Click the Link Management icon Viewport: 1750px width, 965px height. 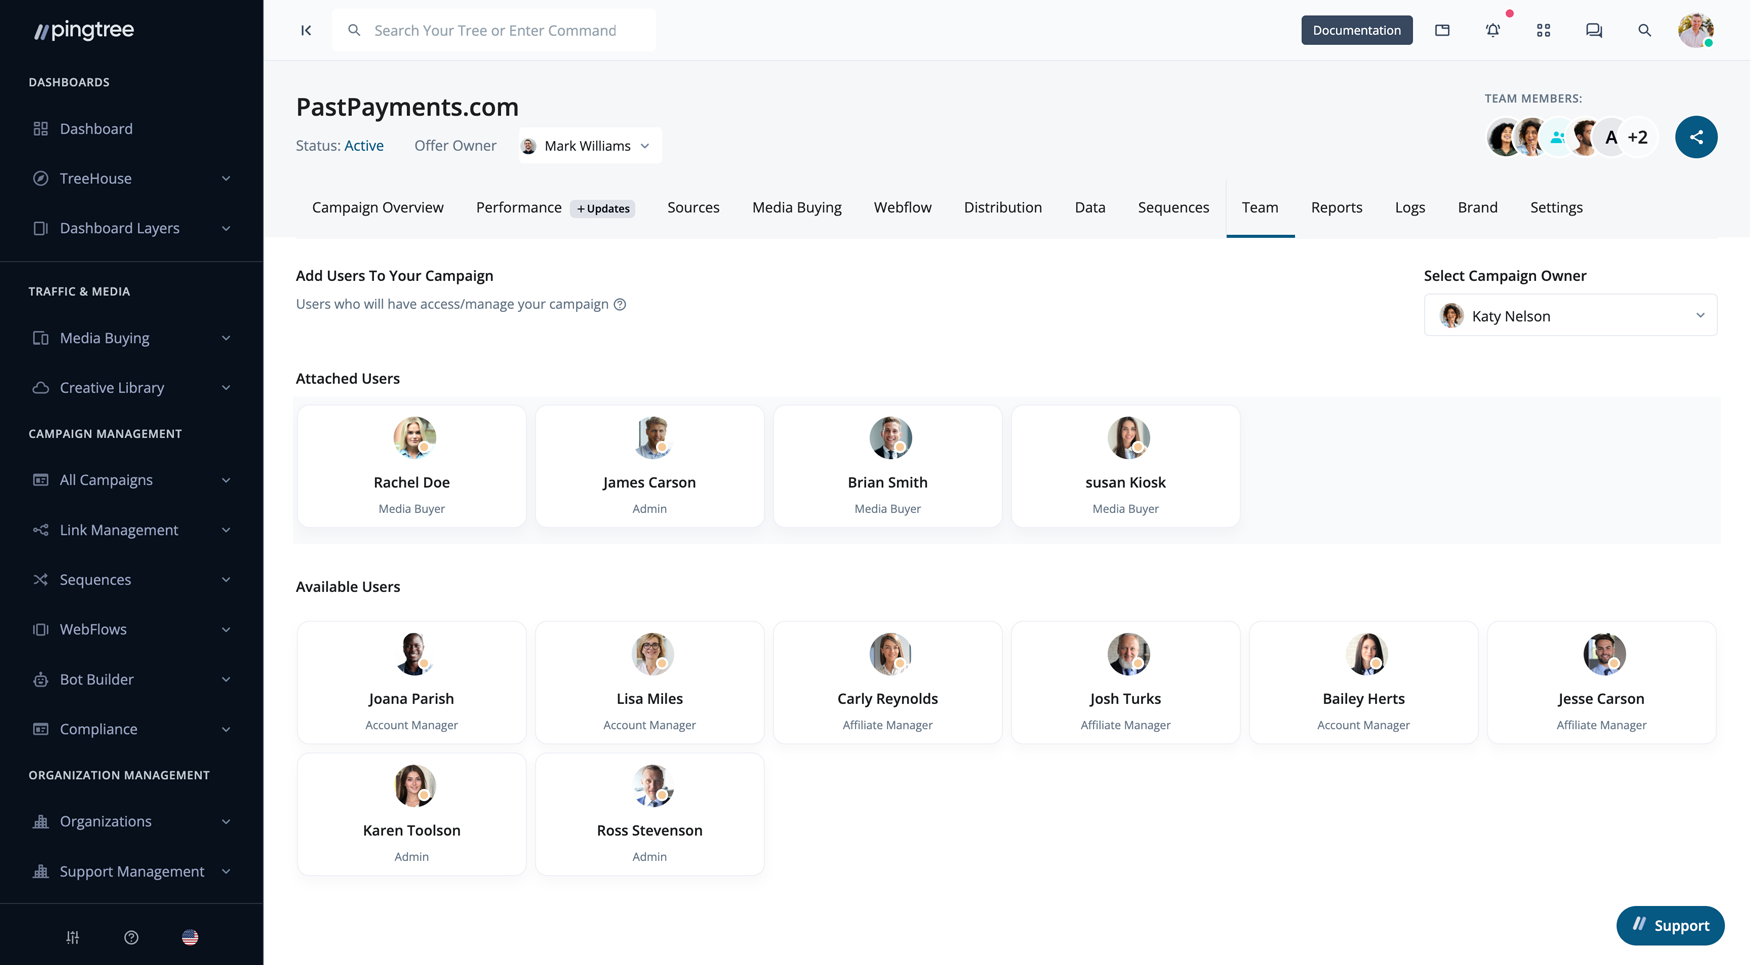[x=41, y=529]
